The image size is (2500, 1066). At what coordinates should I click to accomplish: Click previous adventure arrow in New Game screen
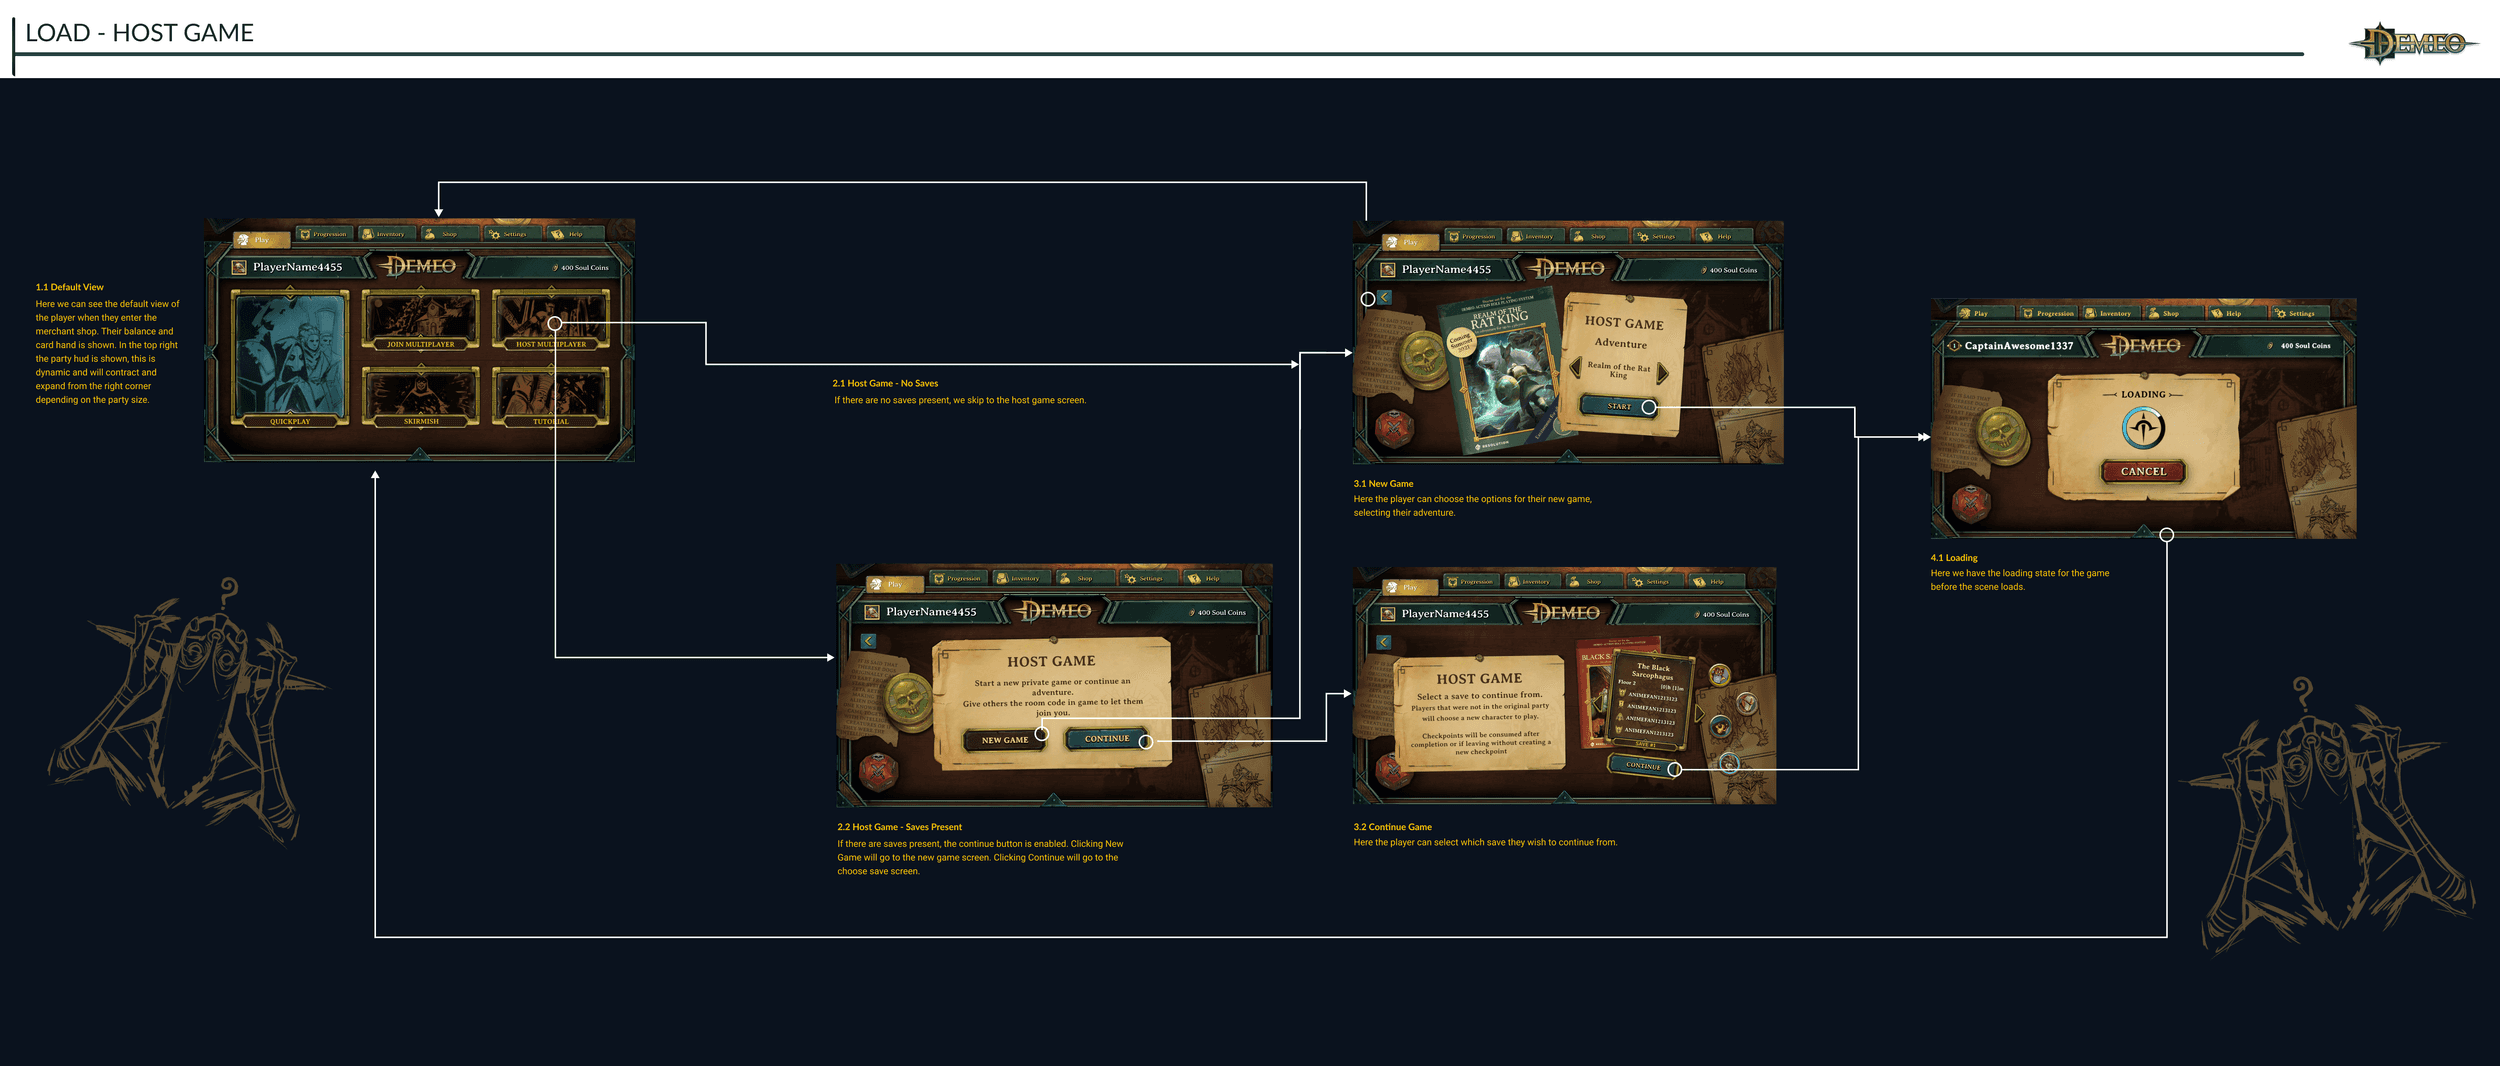tap(1576, 369)
